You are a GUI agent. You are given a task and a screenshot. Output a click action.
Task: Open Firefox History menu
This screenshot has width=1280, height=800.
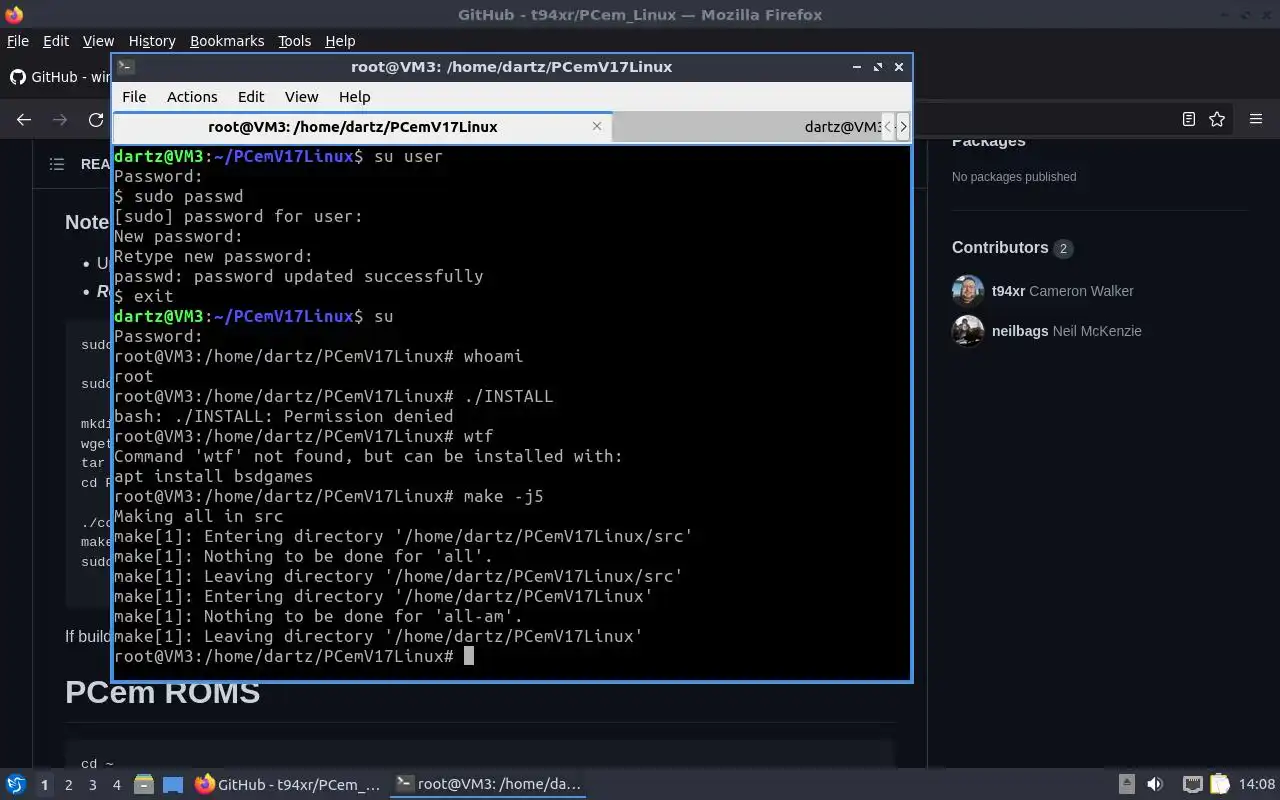tap(152, 41)
